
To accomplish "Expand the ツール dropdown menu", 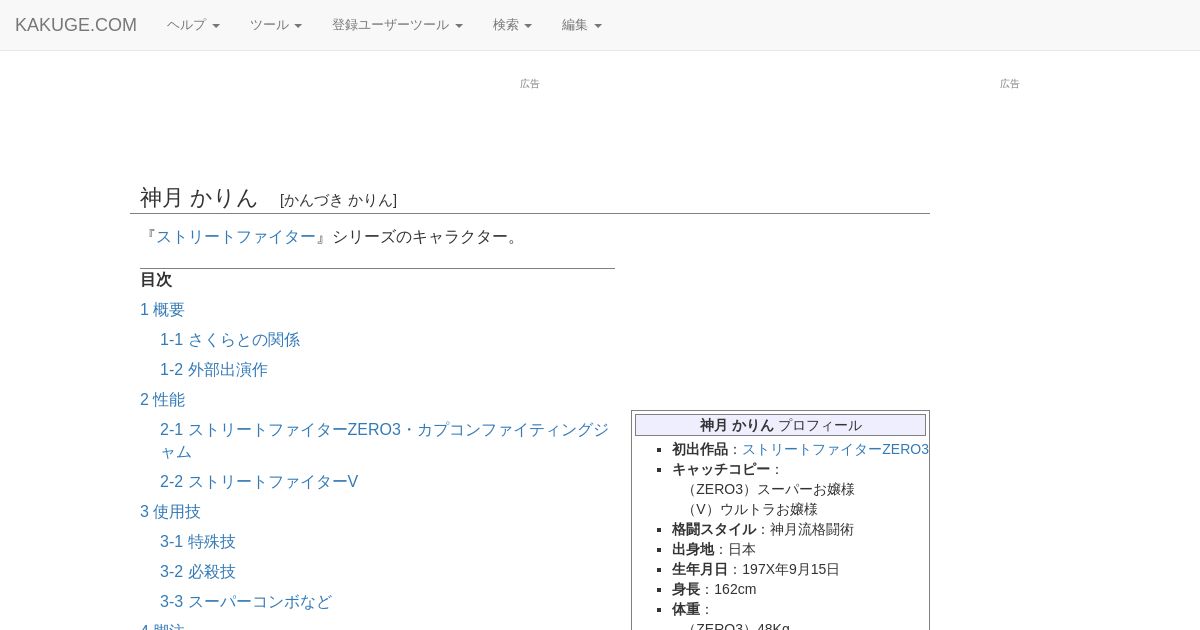I will click(276, 25).
